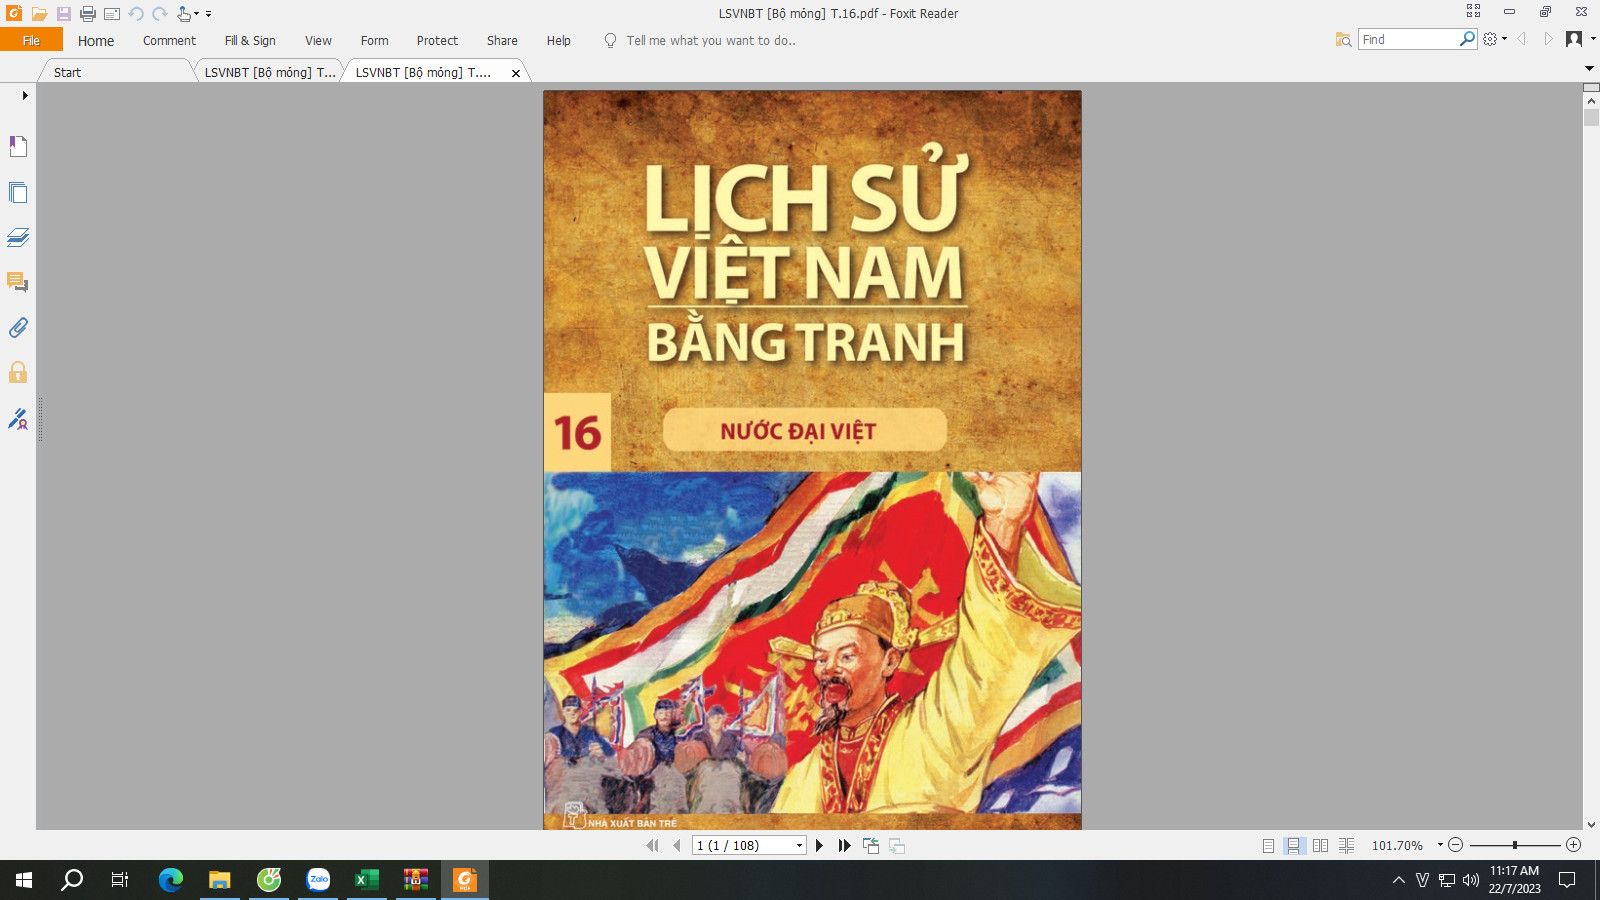
Task: Open the Form ribbon tab
Action: point(374,41)
